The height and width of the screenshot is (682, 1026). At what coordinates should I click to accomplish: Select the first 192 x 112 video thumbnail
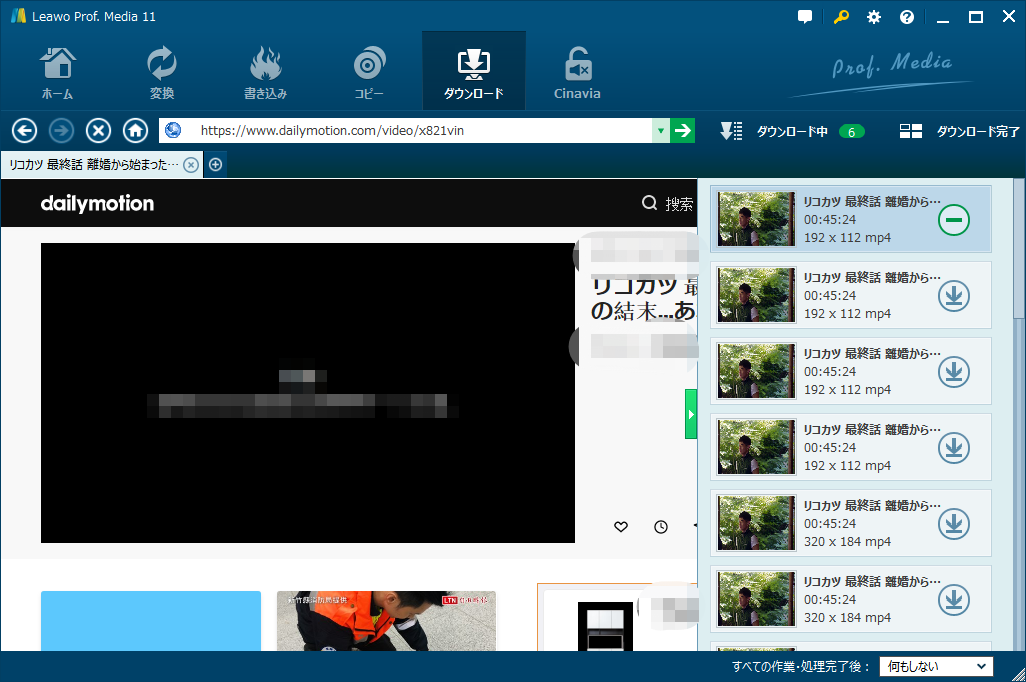tap(756, 219)
